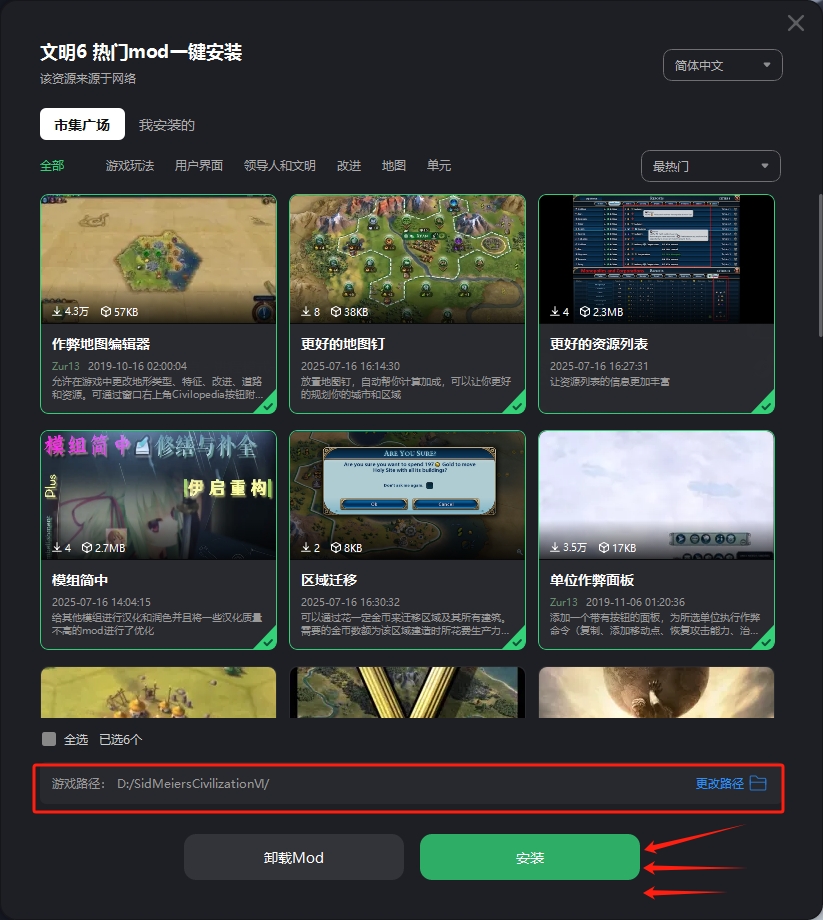Click the date "2025-07-16 14:04:15"
Viewport: 823px width, 920px height.
point(101,602)
